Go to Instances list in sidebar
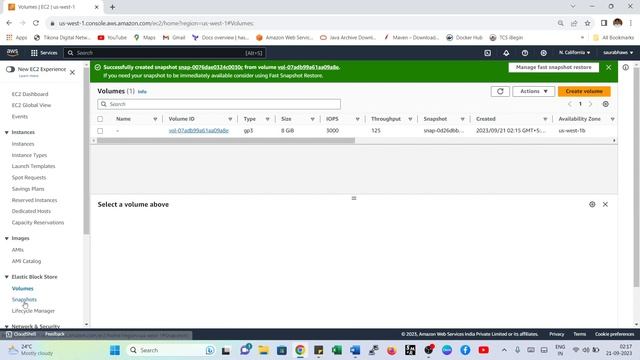This screenshot has height=360, width=640. click(x=23, y=144)
